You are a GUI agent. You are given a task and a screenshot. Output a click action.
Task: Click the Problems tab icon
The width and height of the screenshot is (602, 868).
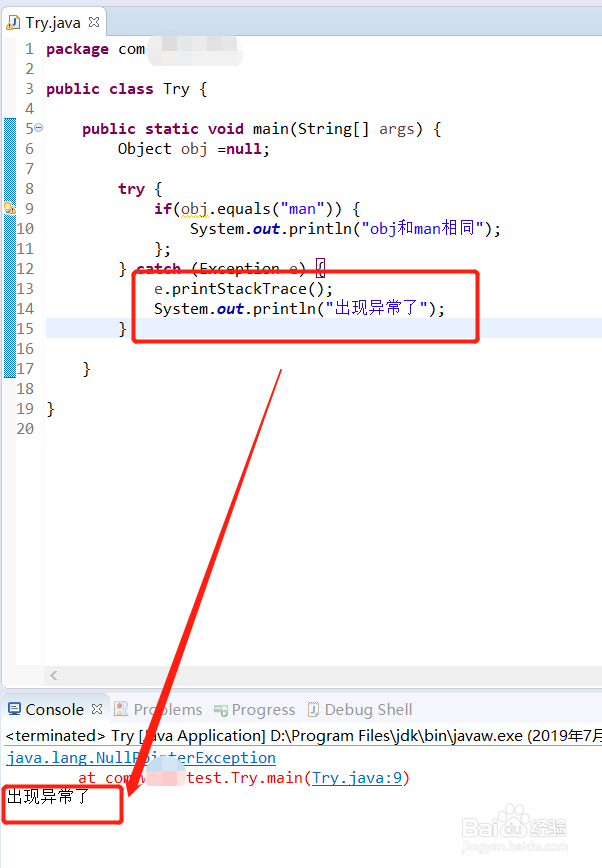click(121, 709)
